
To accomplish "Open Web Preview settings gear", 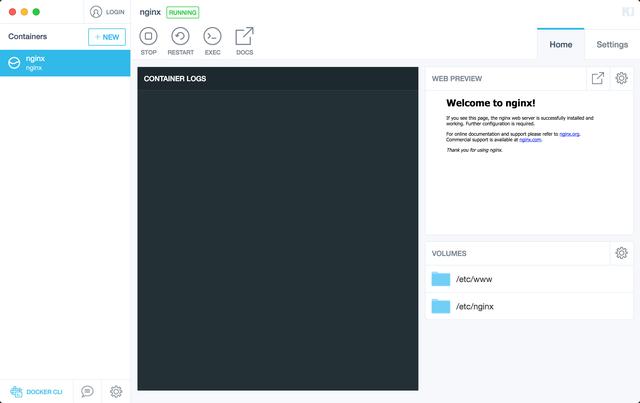I will 621,78.
